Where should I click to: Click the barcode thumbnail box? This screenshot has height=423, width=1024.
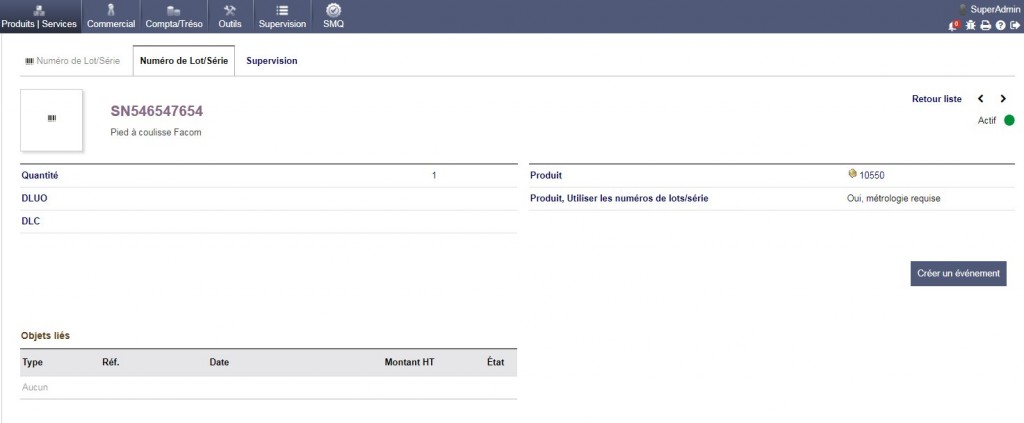[52, 120]
